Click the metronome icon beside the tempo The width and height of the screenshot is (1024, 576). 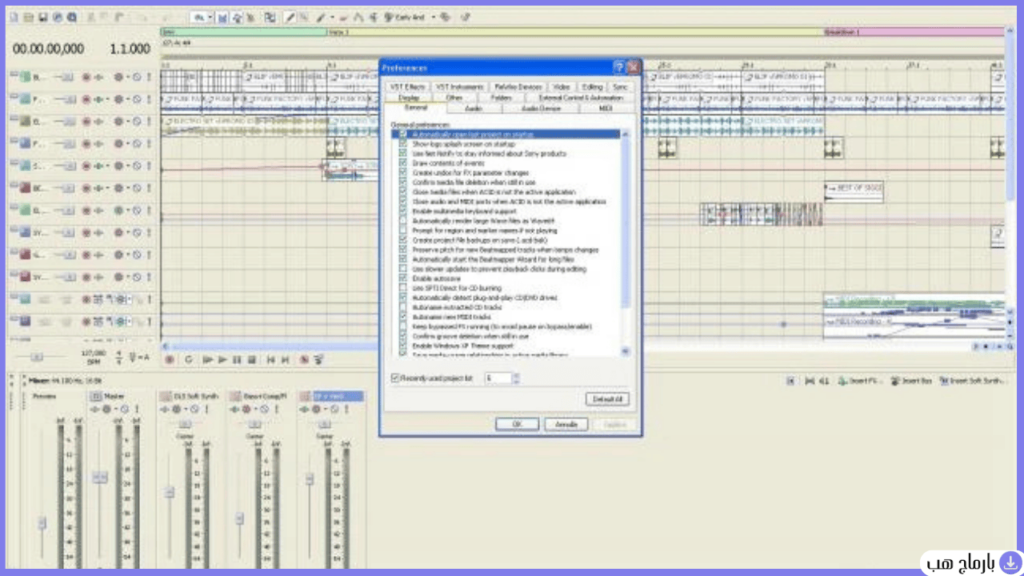click(133, 357)
